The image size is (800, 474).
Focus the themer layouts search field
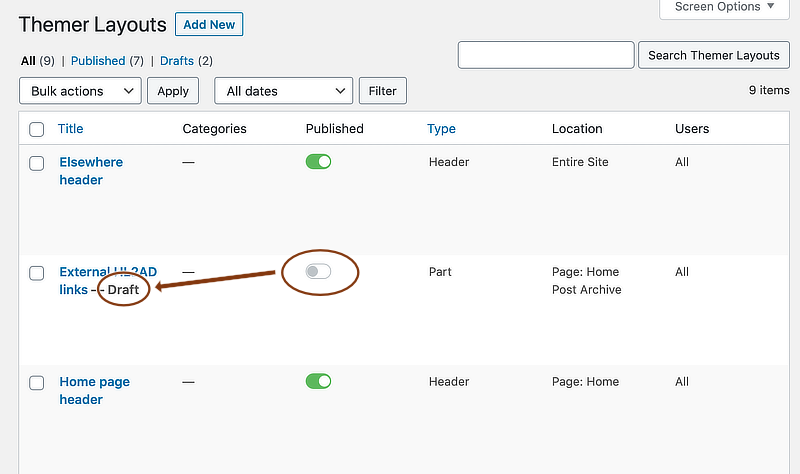(546, 55)
